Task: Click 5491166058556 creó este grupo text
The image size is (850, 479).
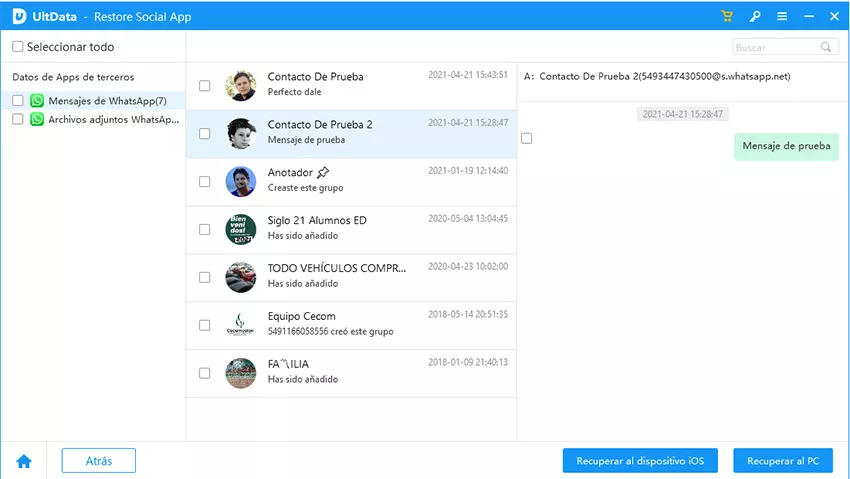Action: click(x=331, y=331)
